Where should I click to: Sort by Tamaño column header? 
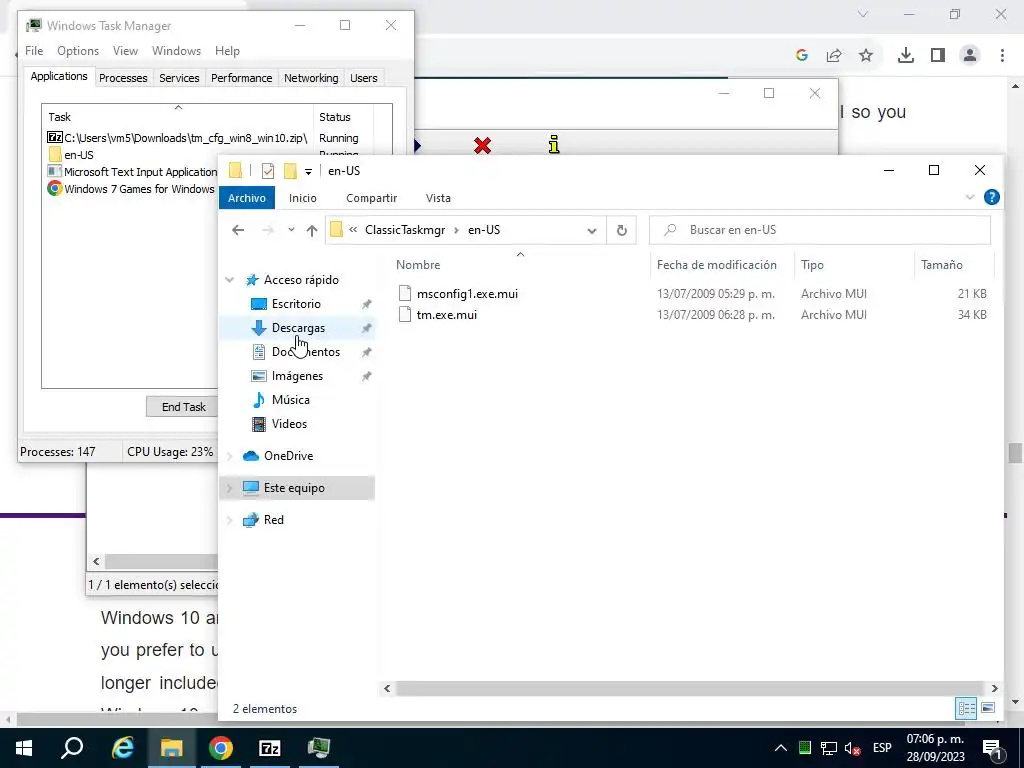tap(941, 264)
